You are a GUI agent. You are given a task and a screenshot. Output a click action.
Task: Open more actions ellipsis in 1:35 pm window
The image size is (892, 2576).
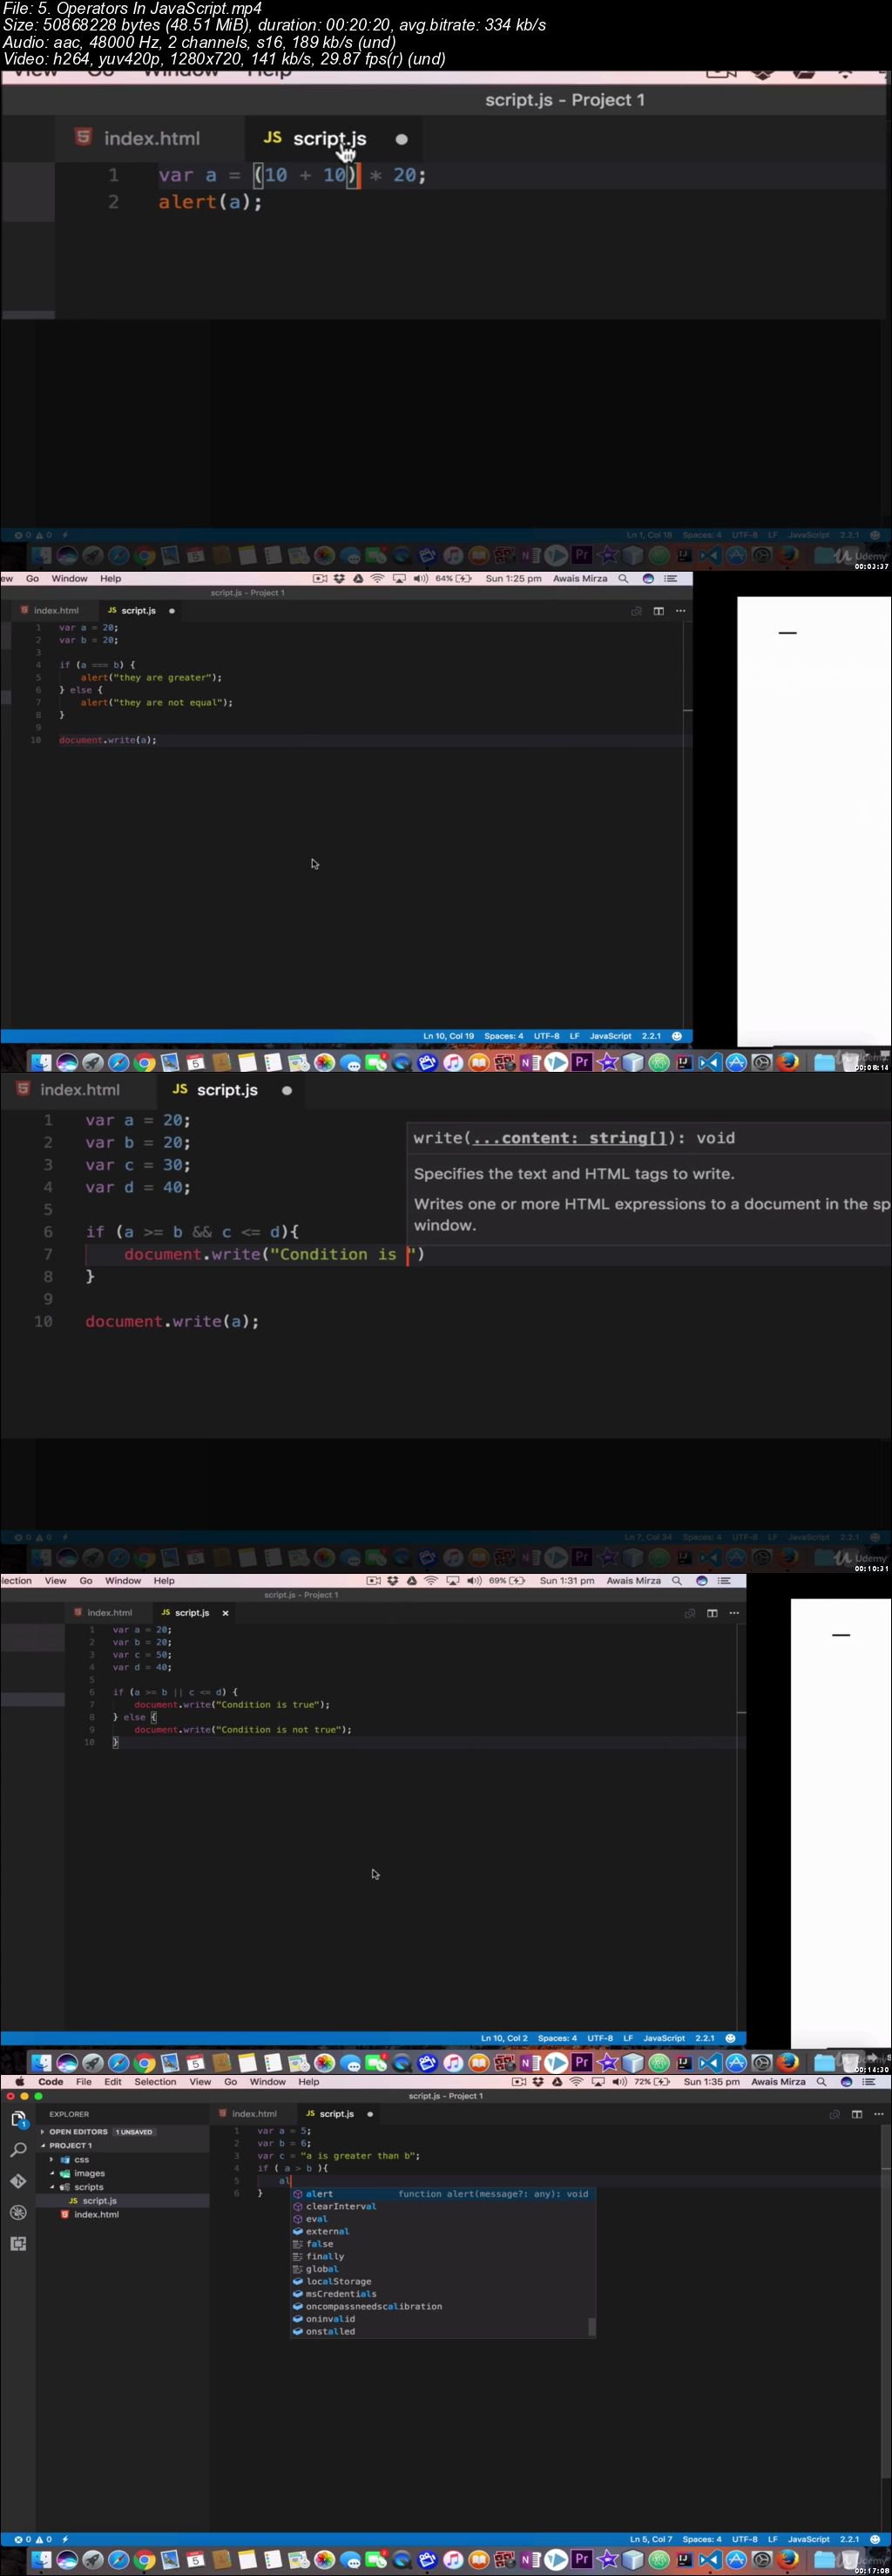point(879,2114)
